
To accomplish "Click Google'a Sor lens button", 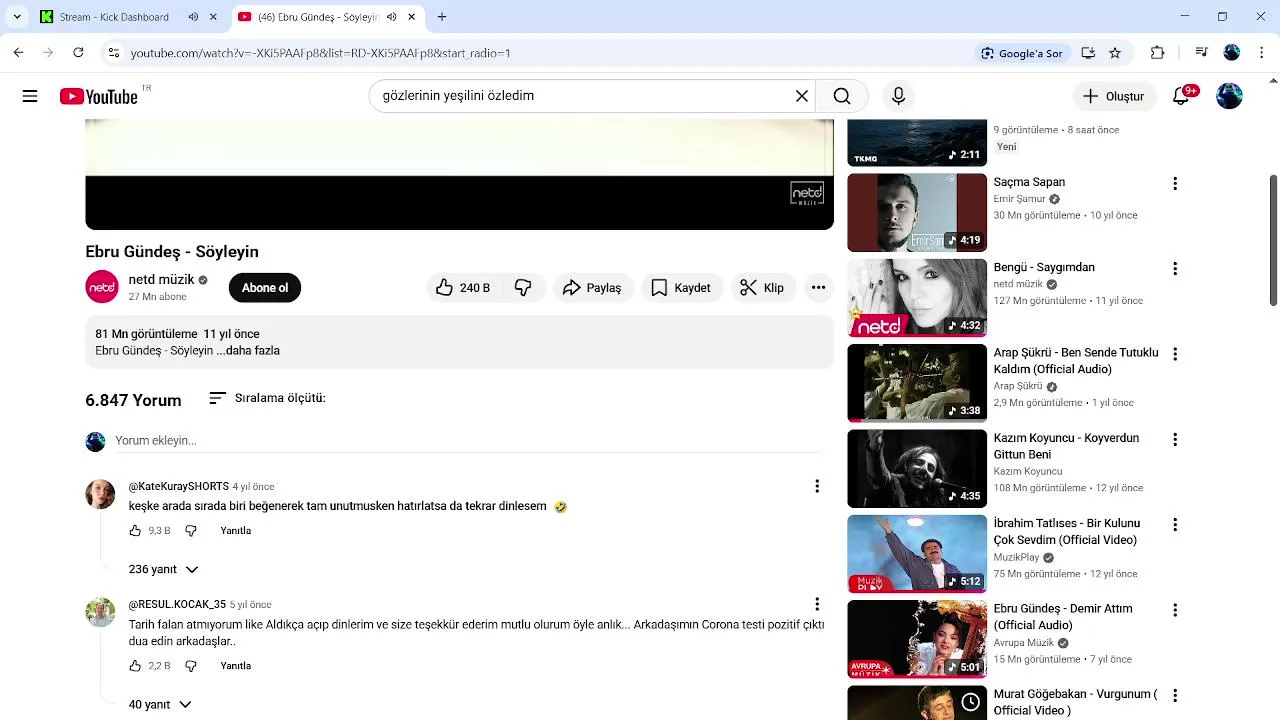I will [1022, 53].
